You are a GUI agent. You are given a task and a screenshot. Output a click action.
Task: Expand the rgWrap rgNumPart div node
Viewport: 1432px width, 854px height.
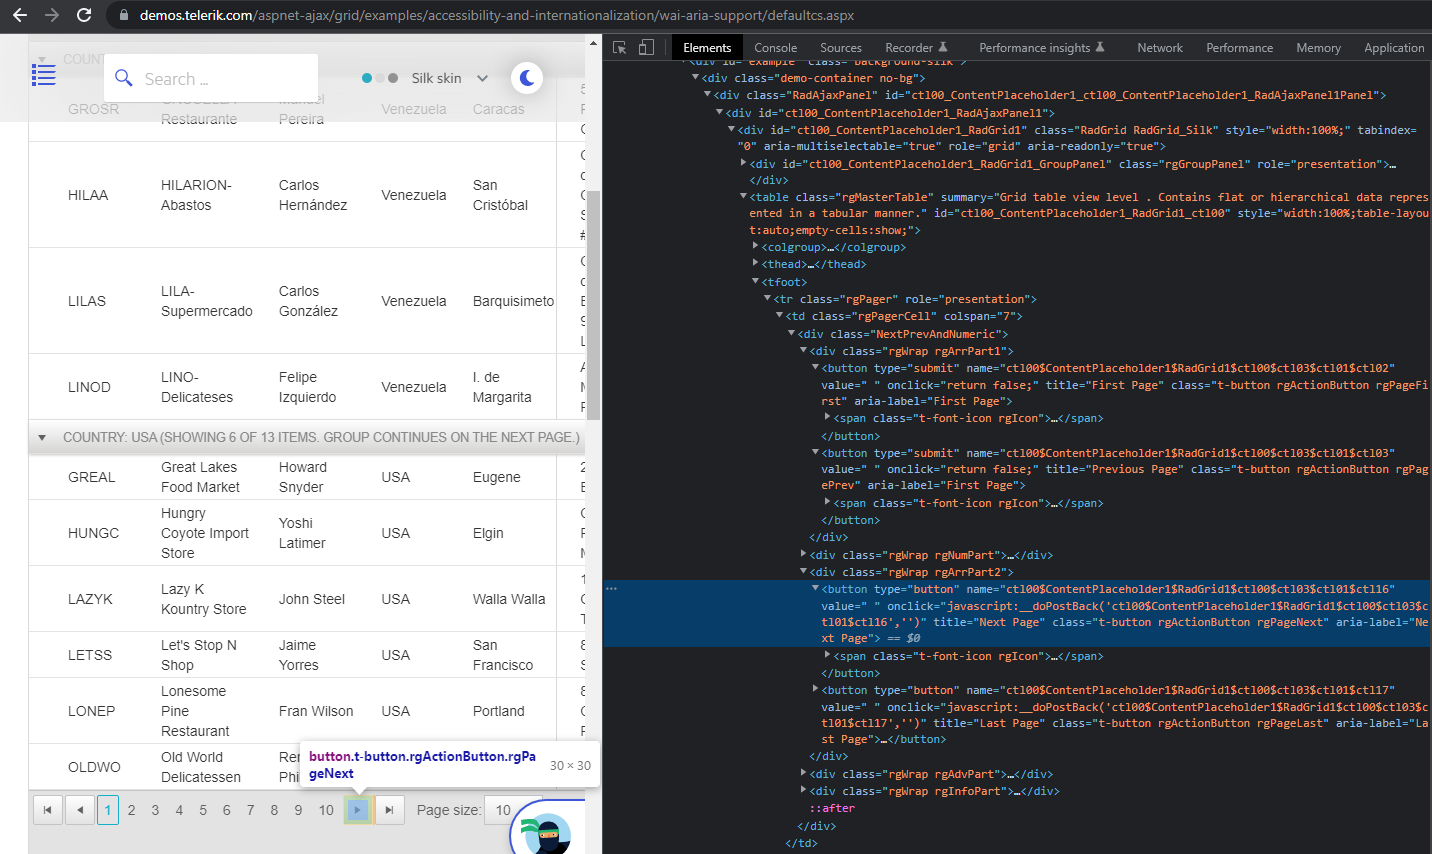804,553
